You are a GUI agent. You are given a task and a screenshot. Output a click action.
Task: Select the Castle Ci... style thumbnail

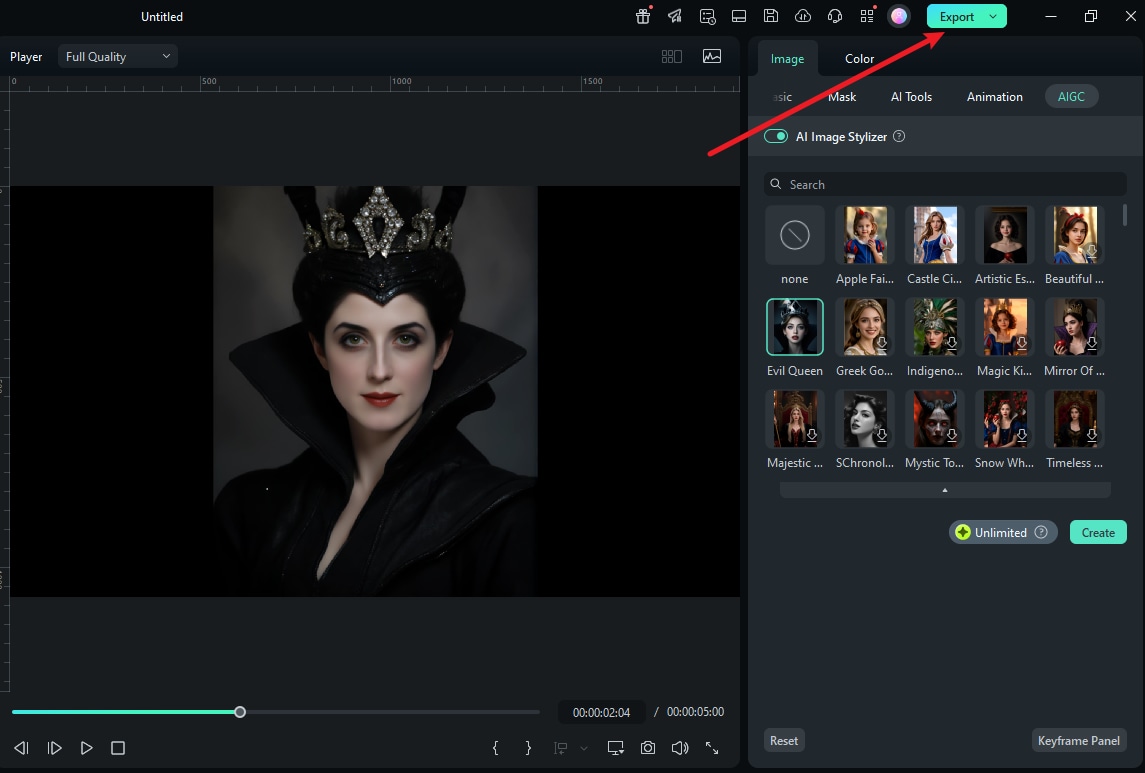click(x=935, y=235)
